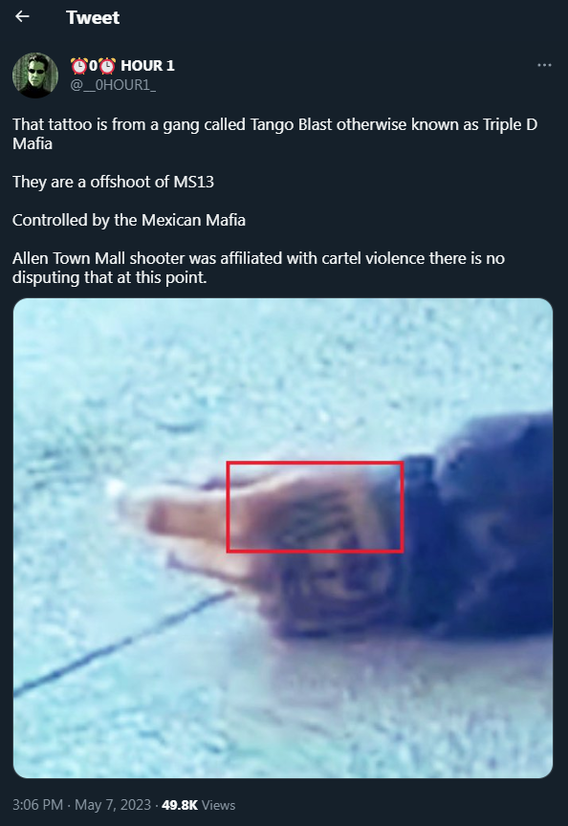
Task: Open the HOUR 1 display name
Action: (148, 66)
